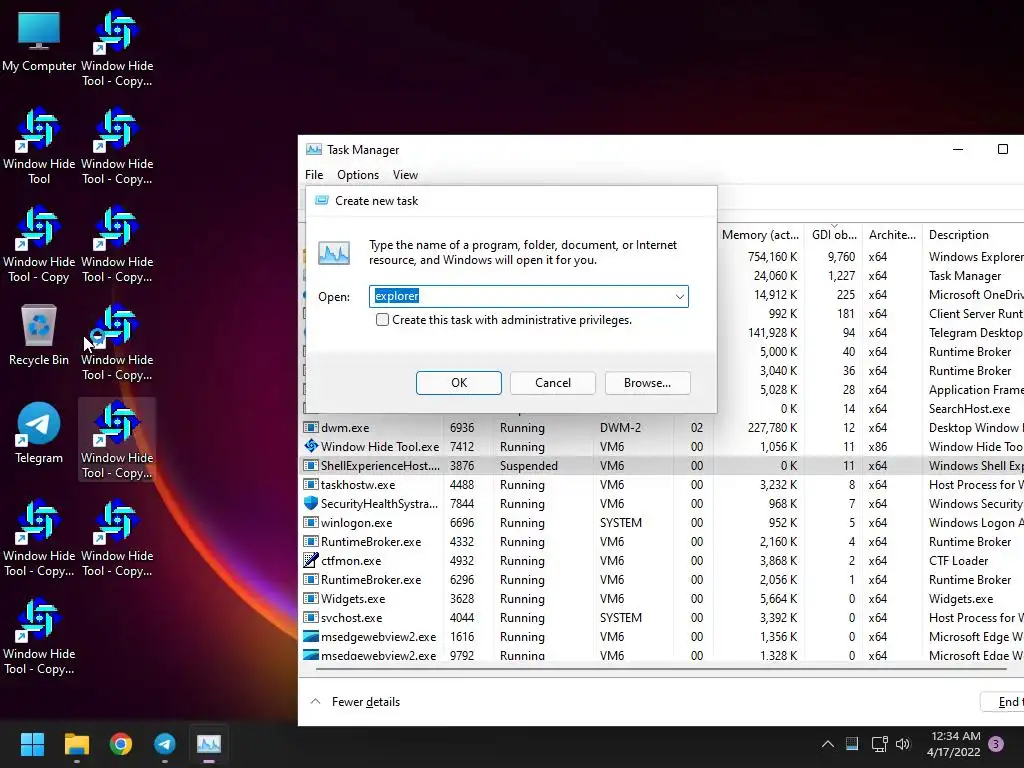
Task: Click the x86 architecture cell
Action: tap(878, 447)
